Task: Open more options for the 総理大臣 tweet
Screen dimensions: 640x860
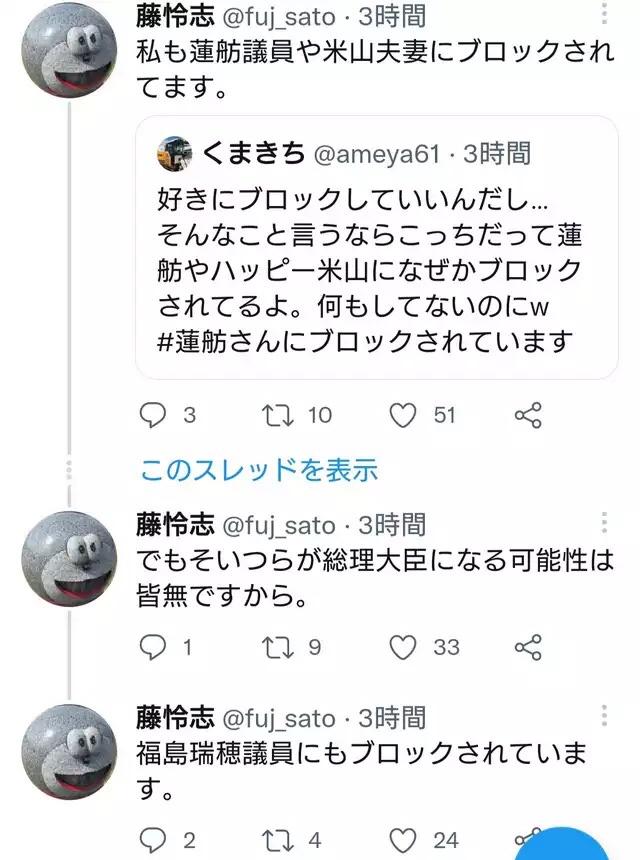Action: pos(604,523)
